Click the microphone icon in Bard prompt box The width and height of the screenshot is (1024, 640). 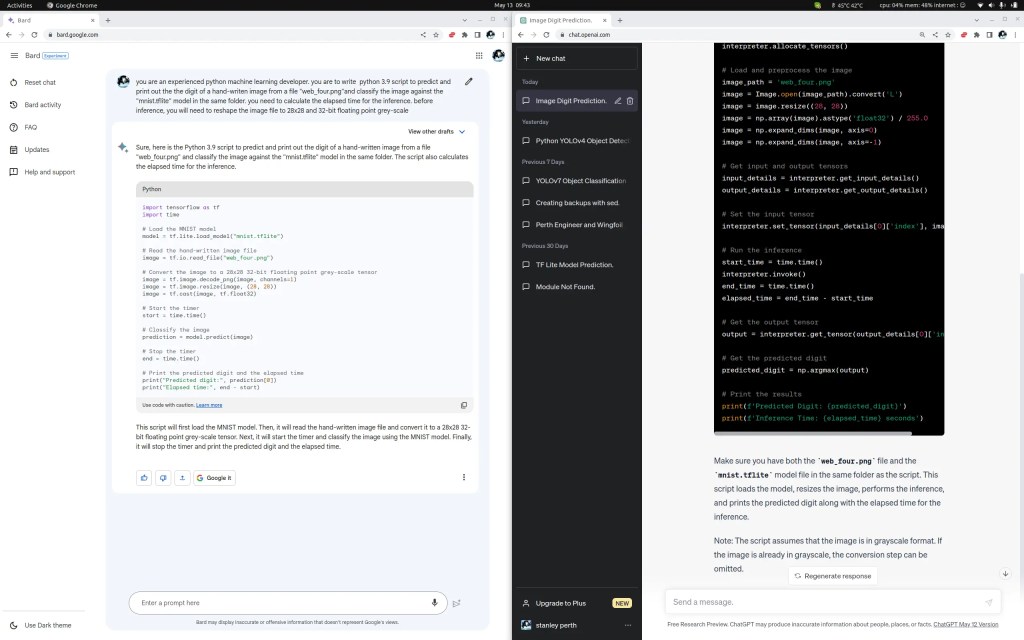(434, 603)
